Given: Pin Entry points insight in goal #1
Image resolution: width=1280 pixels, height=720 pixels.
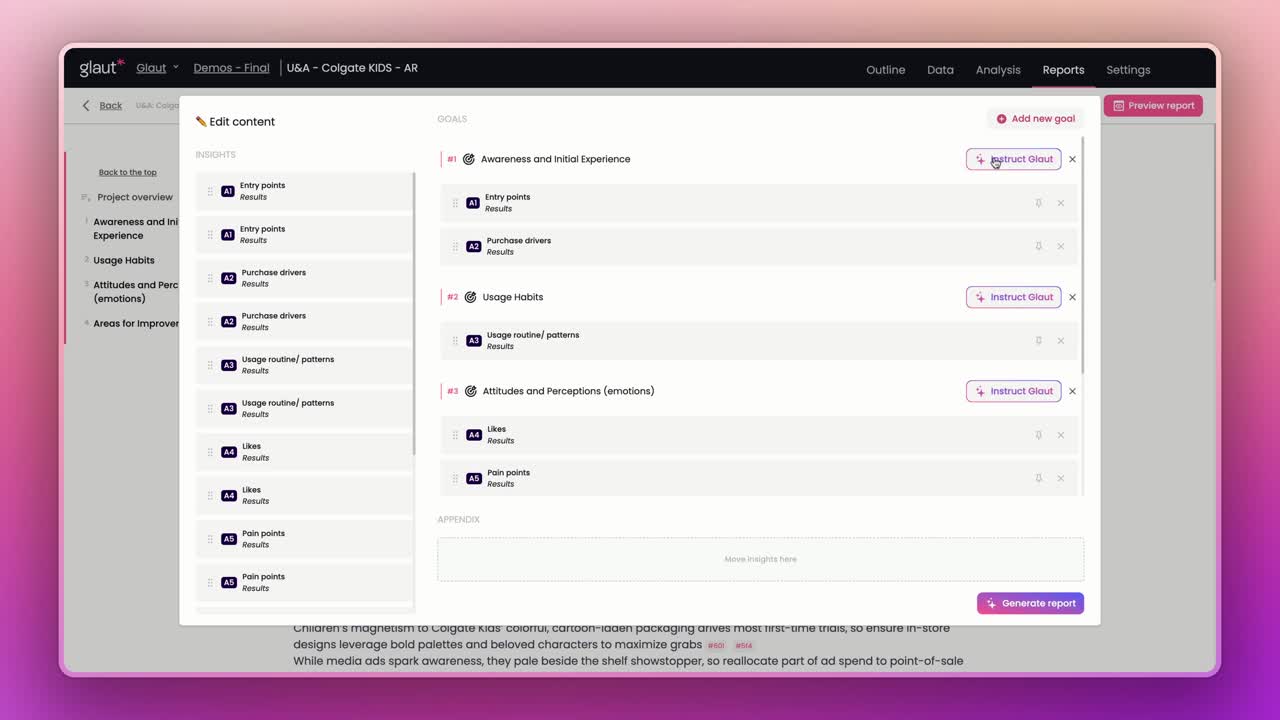Looking at the screenshot, I should (x=1038, y=203).
